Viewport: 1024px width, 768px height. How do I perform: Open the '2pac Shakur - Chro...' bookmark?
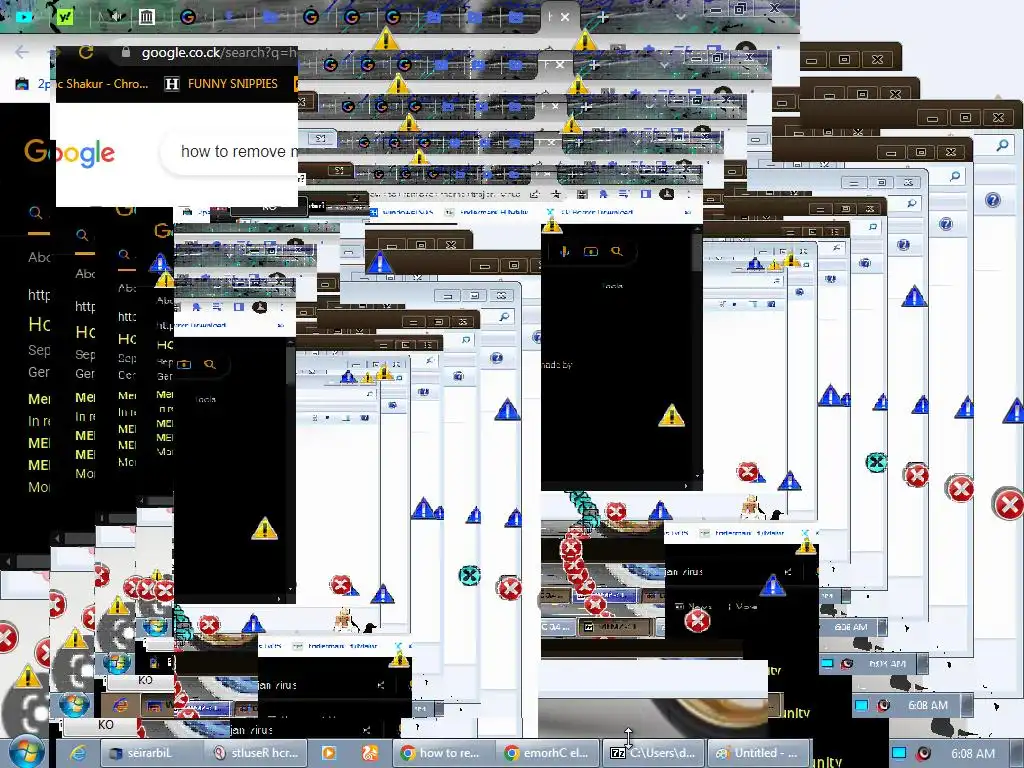[82, 84]
